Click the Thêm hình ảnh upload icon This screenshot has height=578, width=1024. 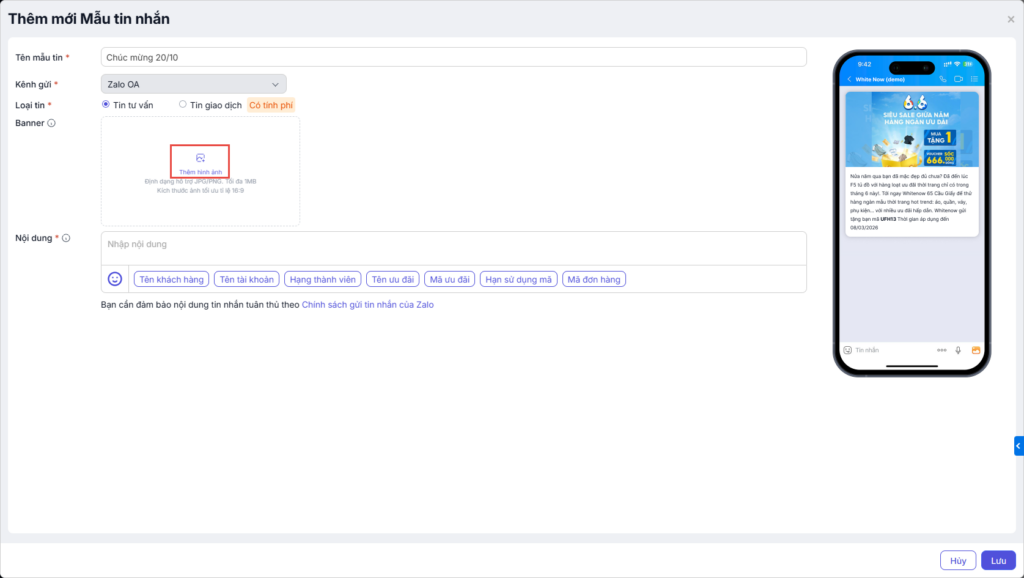[x=200, y=158]
